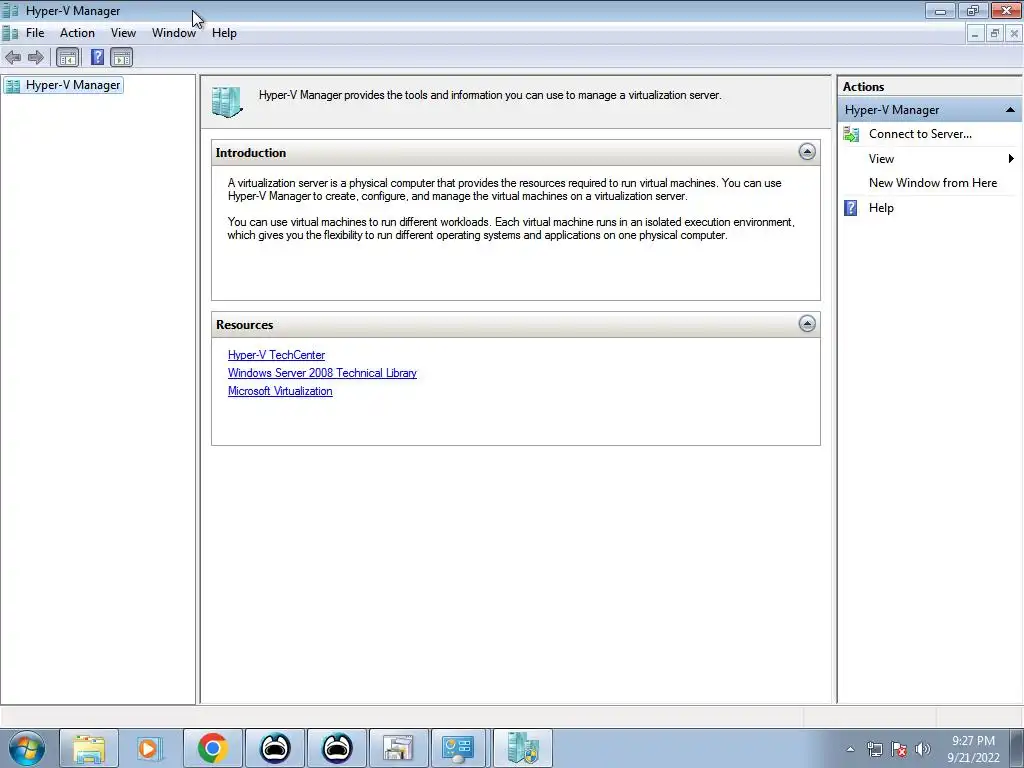This screenshot has width=1024, height=768.
Task: Open the Microsoft Virtualization link
Action: tap(280, 391)
